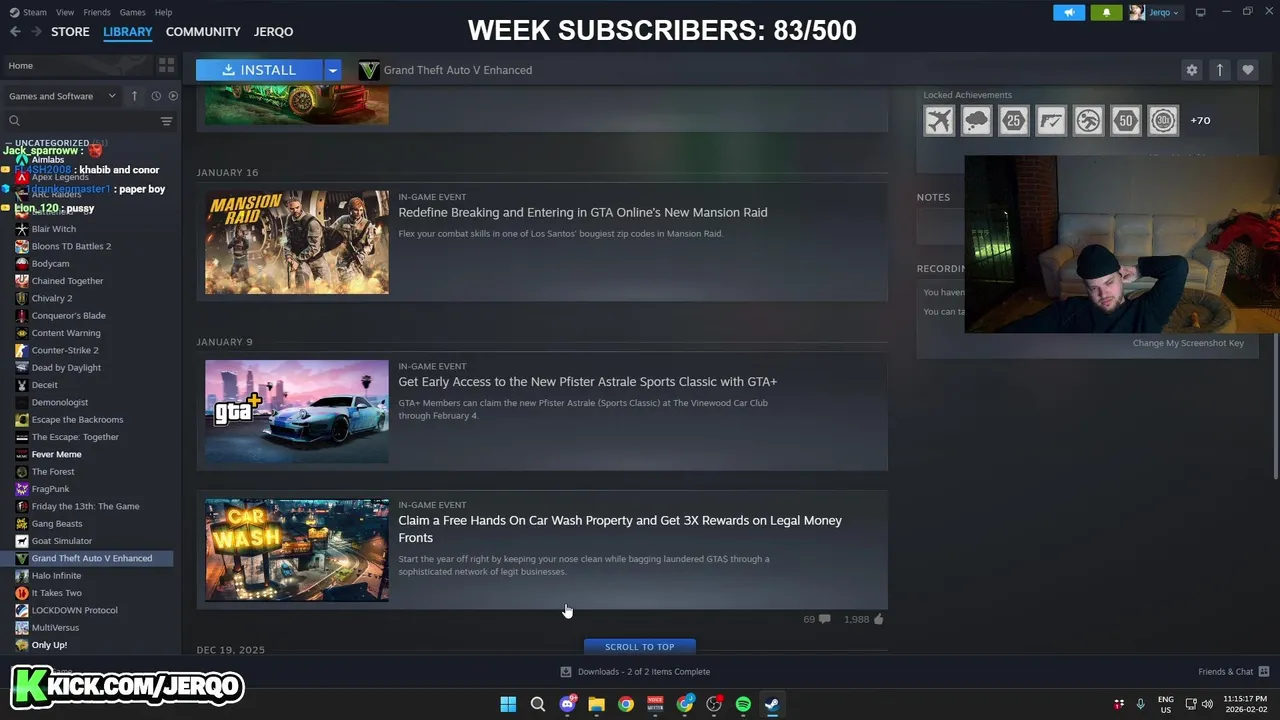The height and width of the screenshot is (720, 1280).
Task: Click the library Home button
Action: (76, 65)
